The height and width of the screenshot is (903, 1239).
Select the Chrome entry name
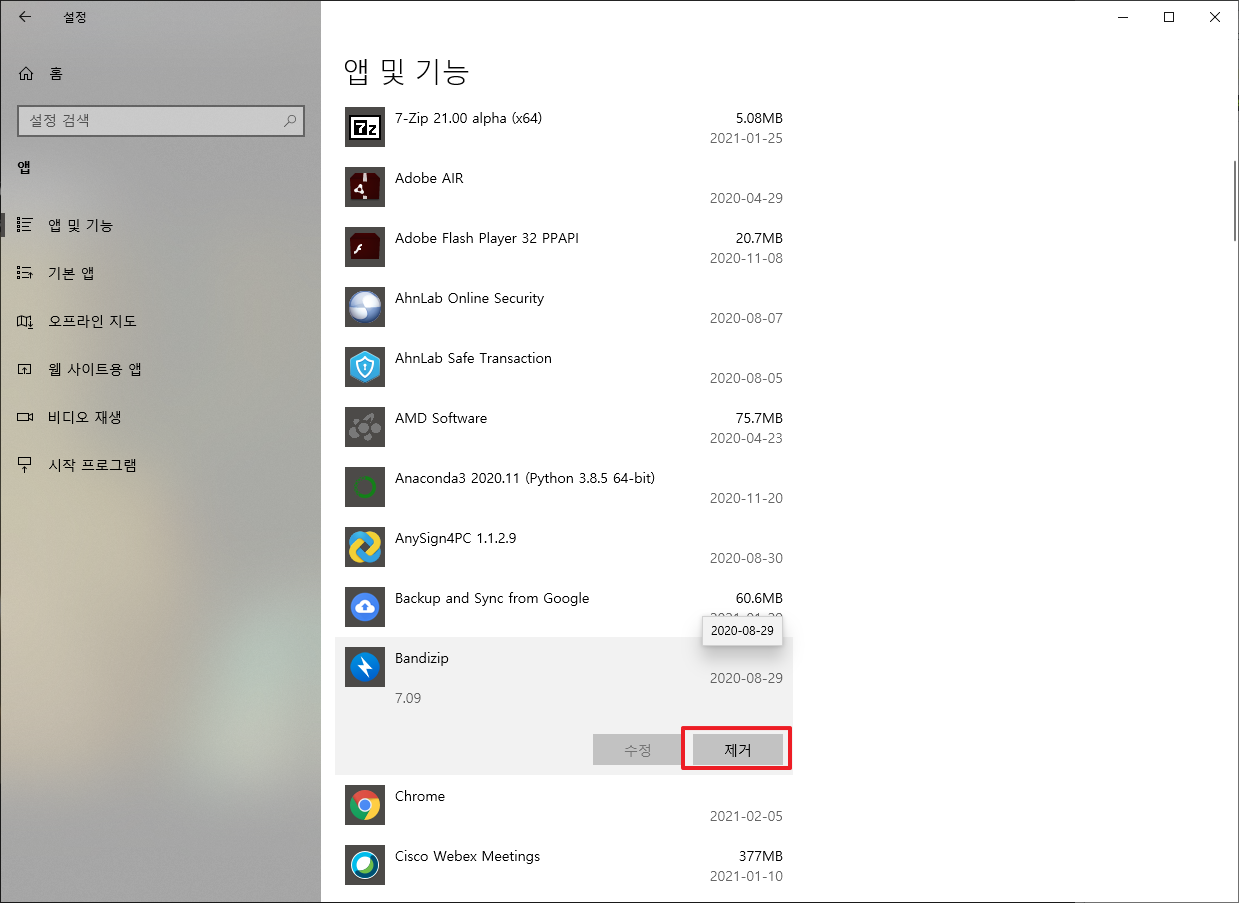pyautogui.click(x=420, y=796)
